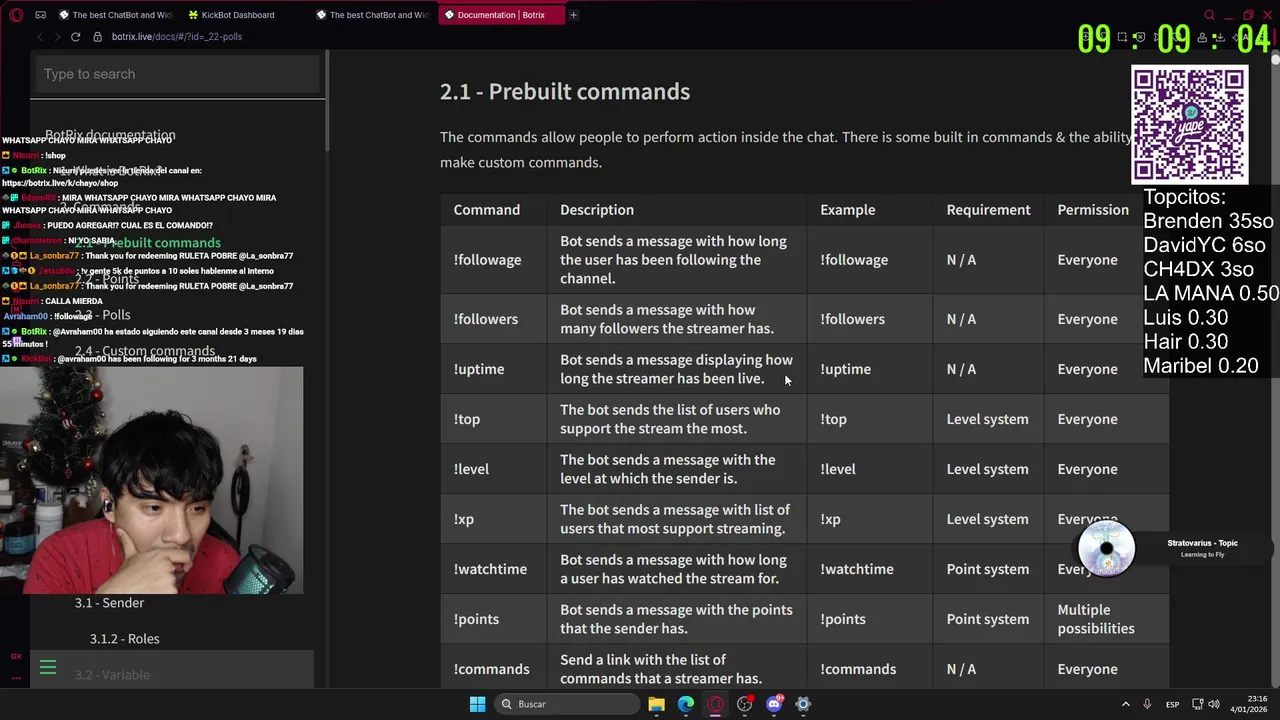Click !uptime in the Command column
Viewport: 1280px width, 720px height.
pyautogui.click(x=479, y=369)
